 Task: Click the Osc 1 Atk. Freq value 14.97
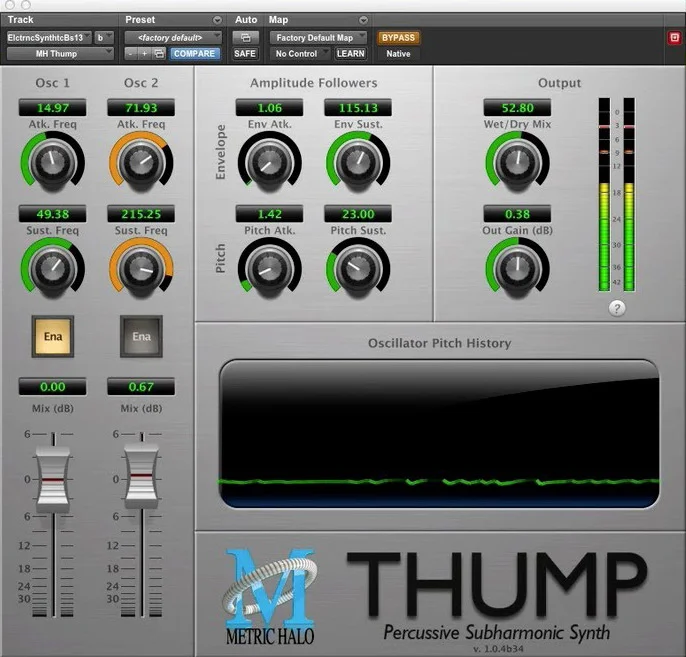tap(52, 108)
